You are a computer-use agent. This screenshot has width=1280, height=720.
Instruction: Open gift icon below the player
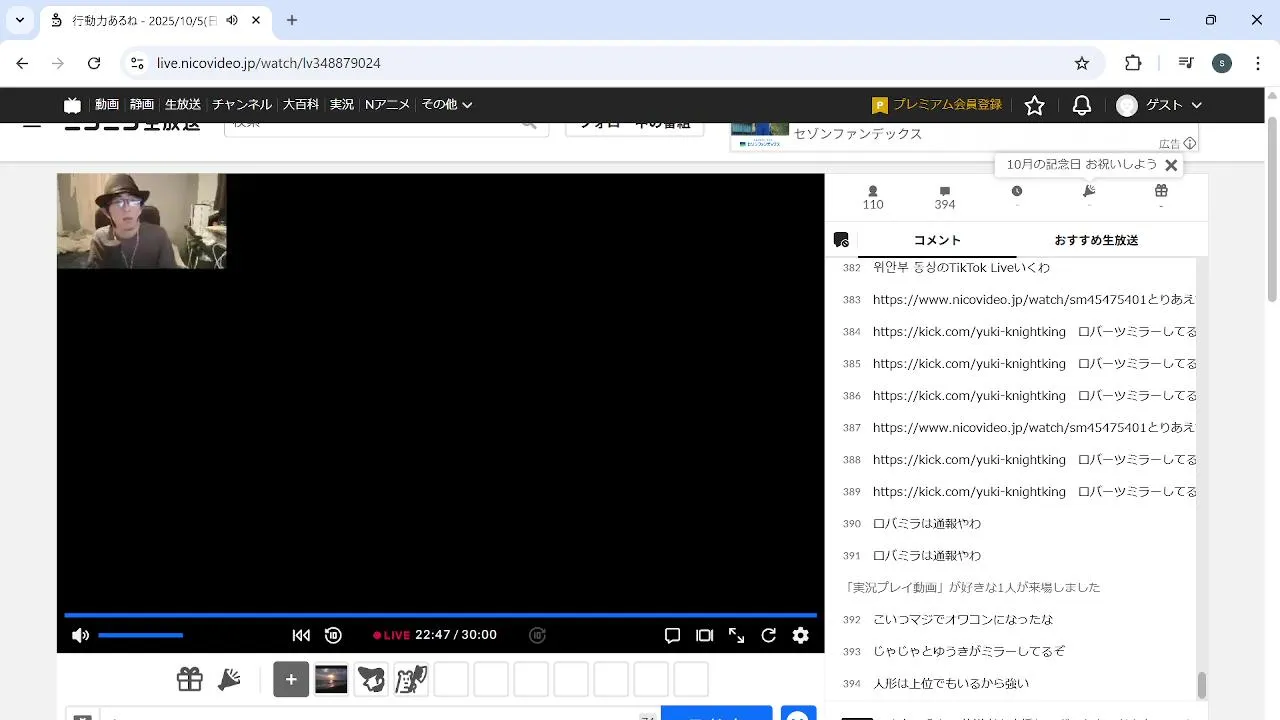point(190,680)
